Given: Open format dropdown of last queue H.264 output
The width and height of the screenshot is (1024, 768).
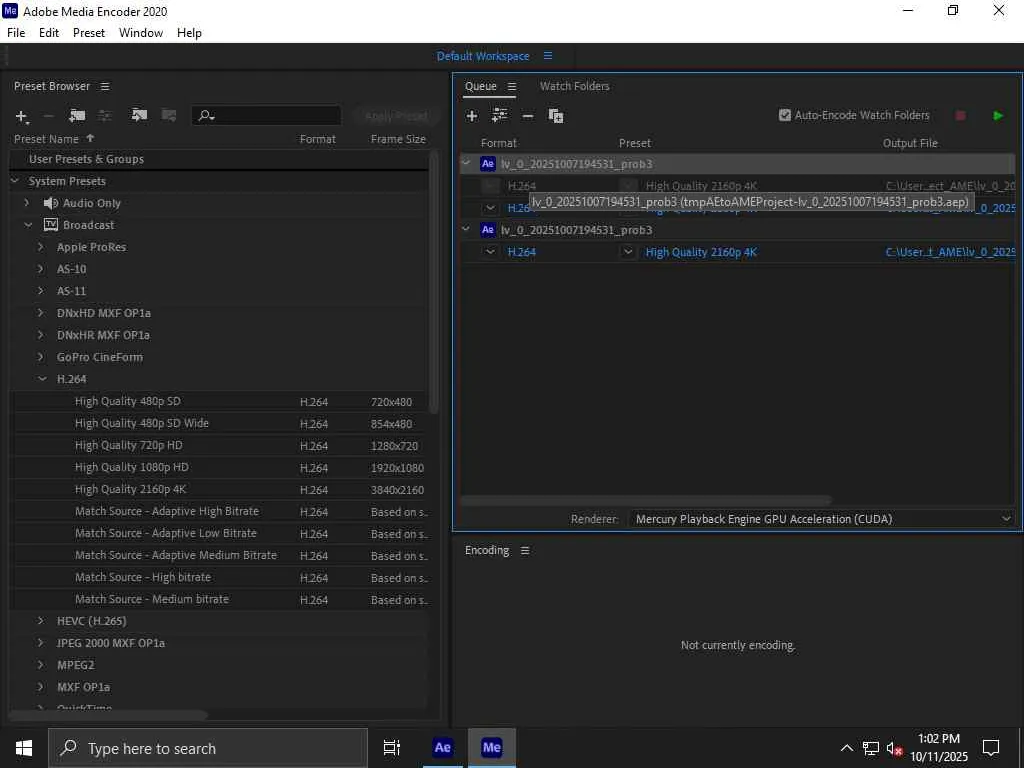Looking at the screenshot, I should coord(490,252).
